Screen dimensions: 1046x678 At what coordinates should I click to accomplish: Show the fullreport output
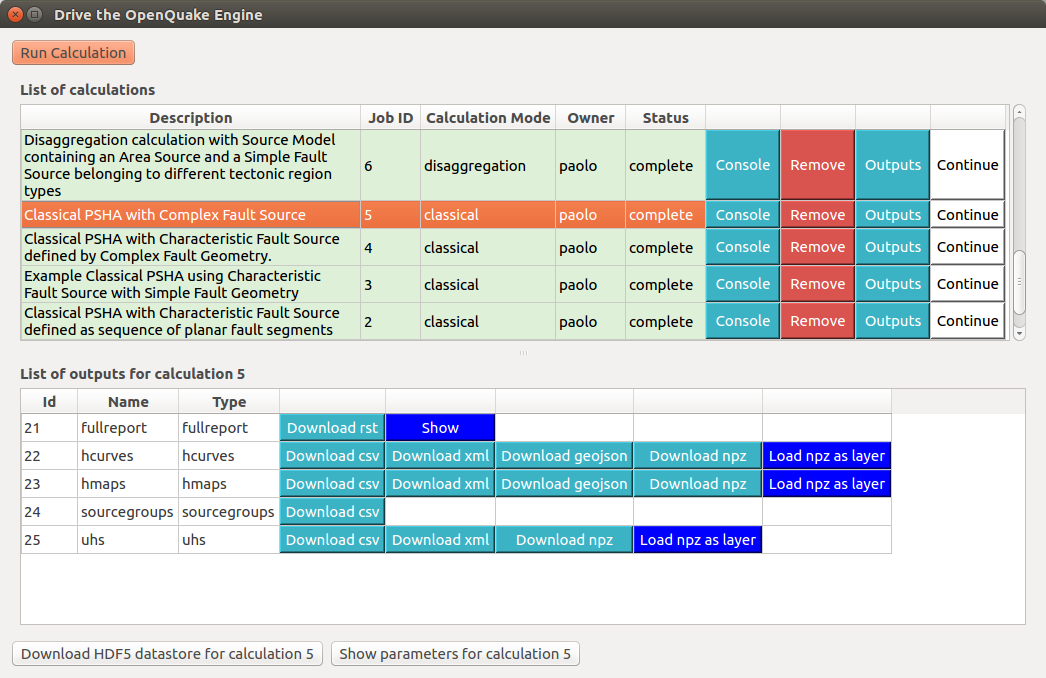(440, 427)
